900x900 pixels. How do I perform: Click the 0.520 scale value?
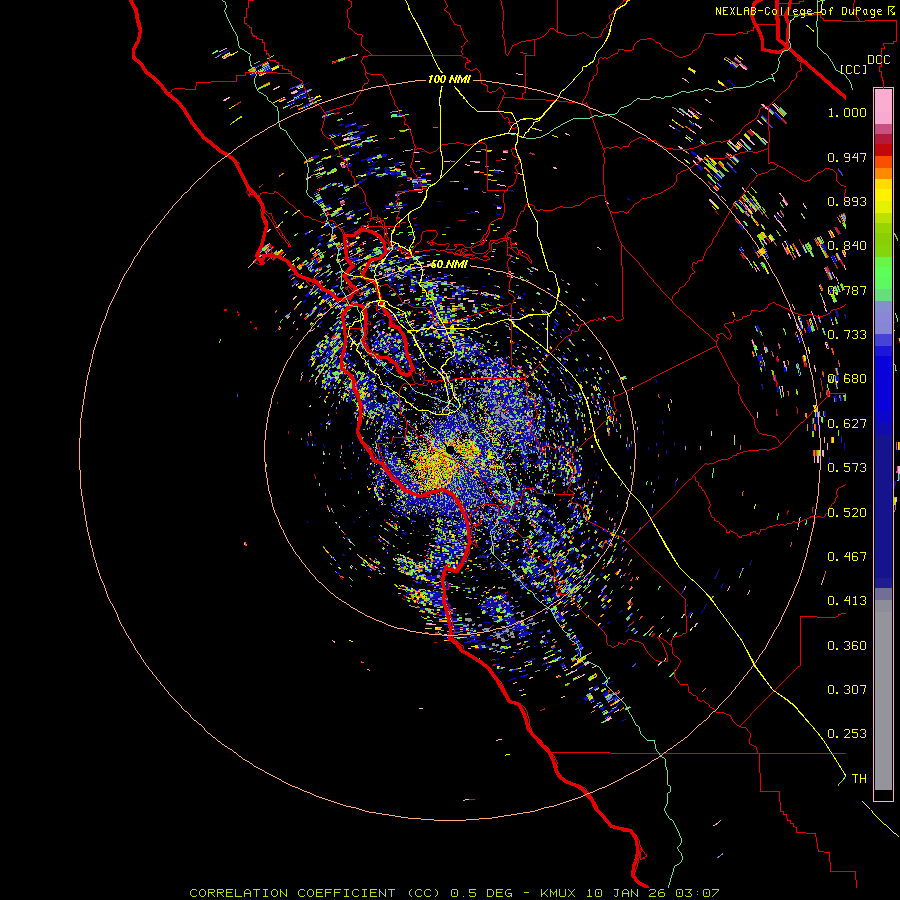(847, 513)
